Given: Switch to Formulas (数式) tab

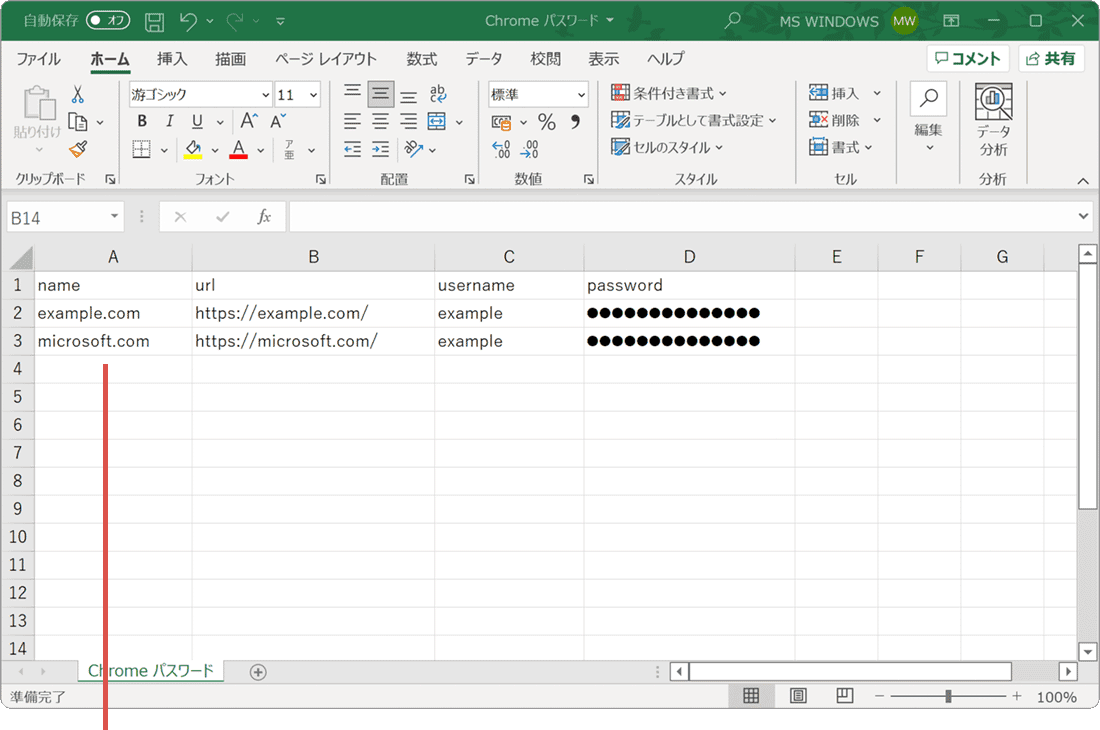Looking at the screenshot, I should click(x=422, y=59).
